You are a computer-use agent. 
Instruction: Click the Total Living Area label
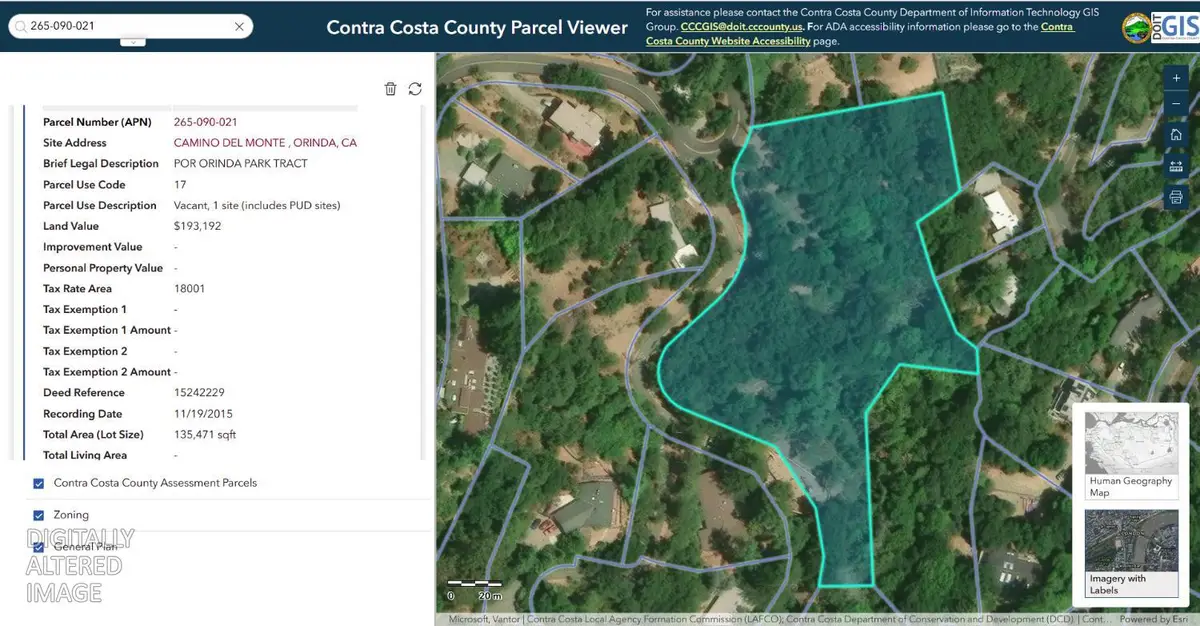point(85,455)
